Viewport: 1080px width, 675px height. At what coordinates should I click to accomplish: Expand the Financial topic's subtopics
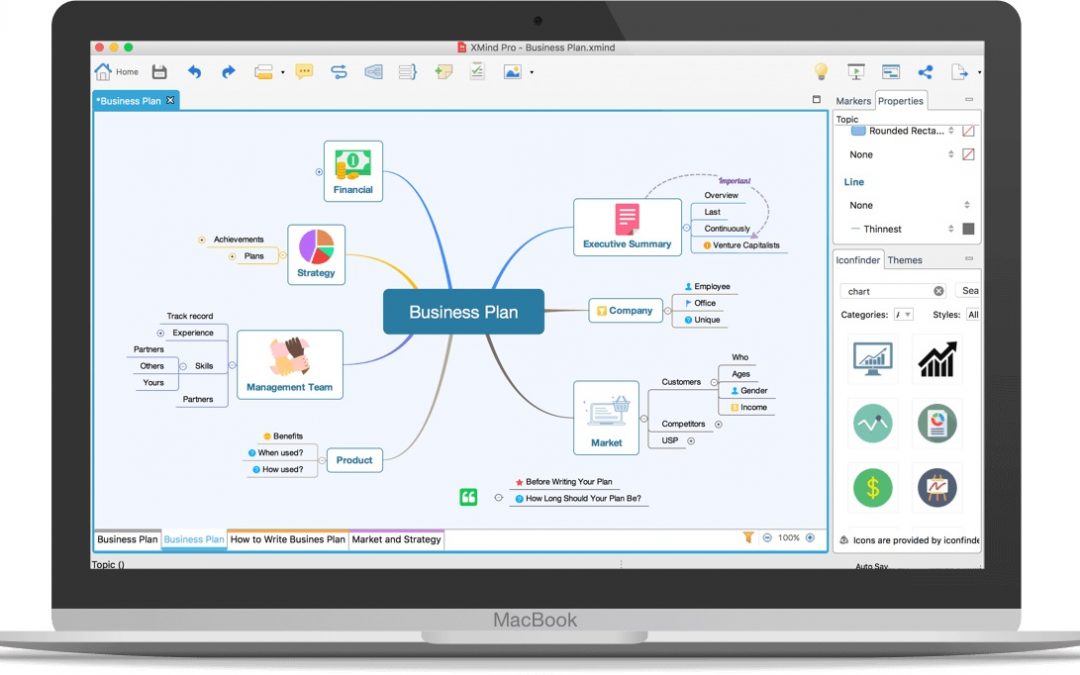click(x=319, y=172)
